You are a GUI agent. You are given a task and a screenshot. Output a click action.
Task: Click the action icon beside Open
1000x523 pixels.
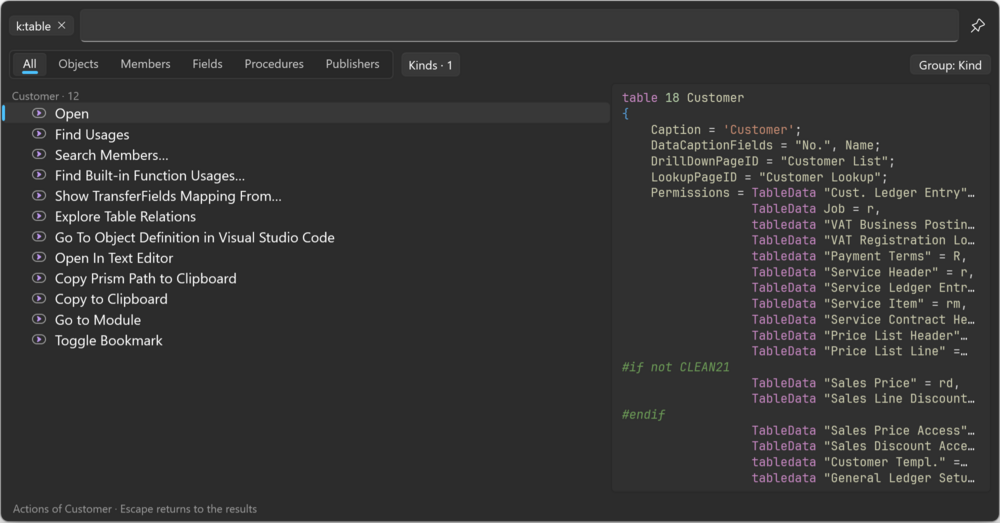pos(39,113)
